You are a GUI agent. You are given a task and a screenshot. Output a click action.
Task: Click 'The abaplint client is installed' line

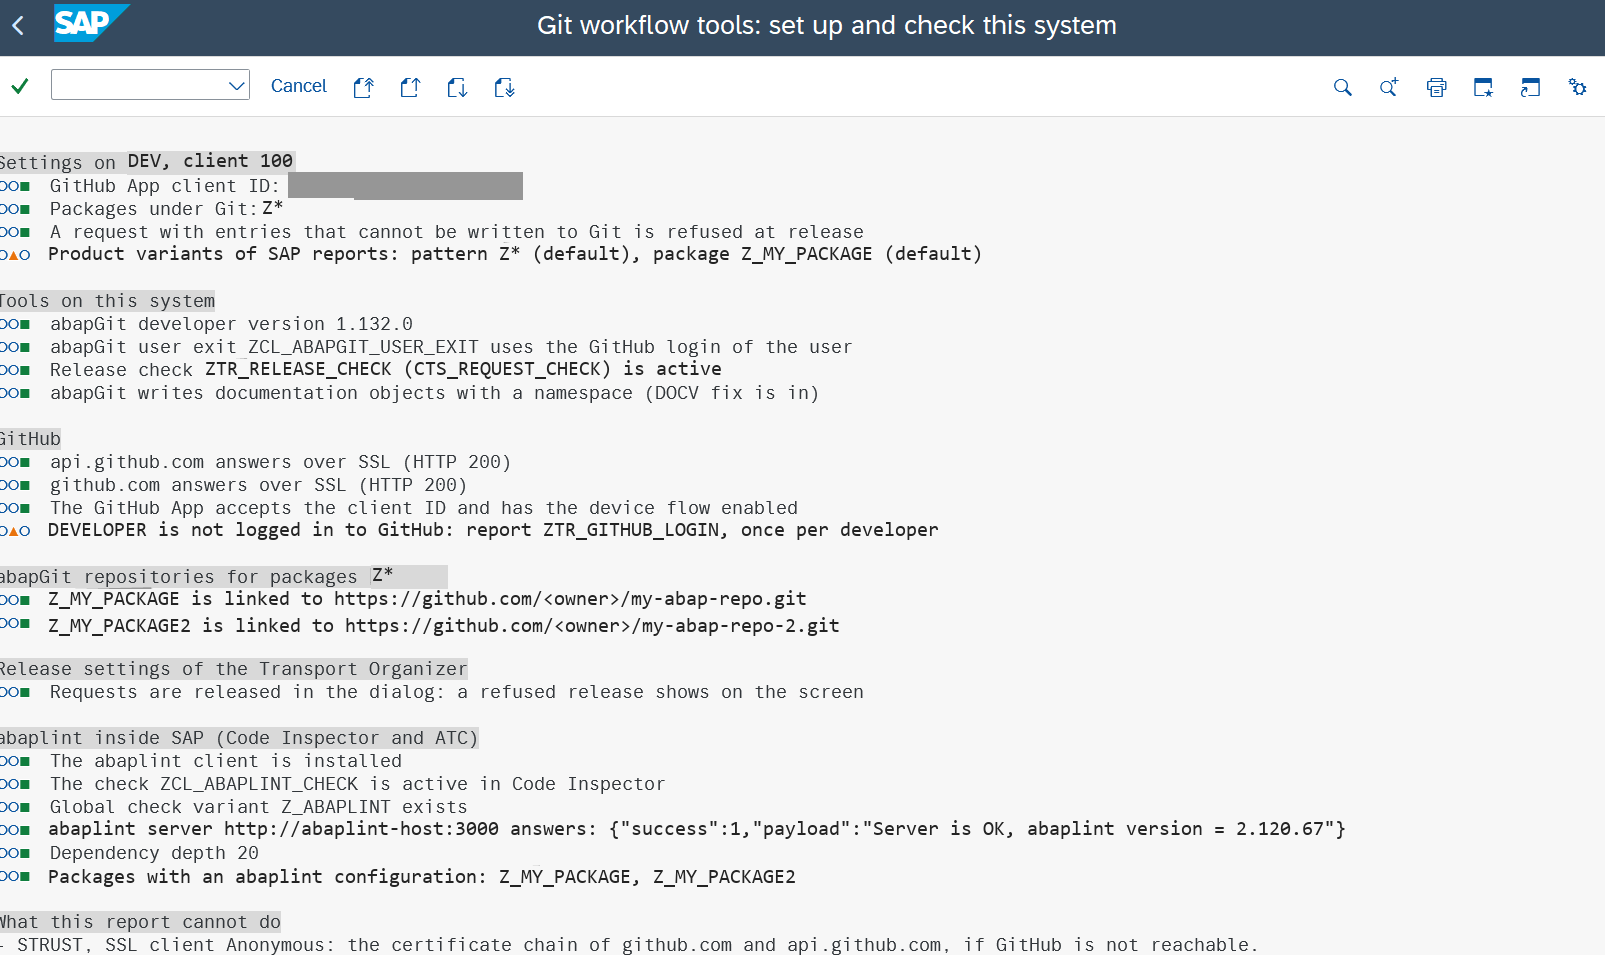click(x=226, y=761)
